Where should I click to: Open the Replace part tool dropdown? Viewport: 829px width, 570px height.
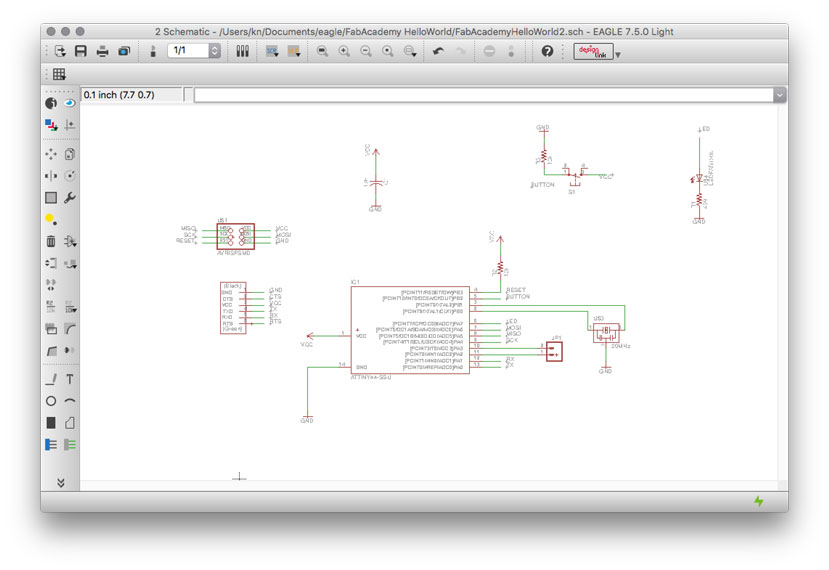[x=70, y=263]
